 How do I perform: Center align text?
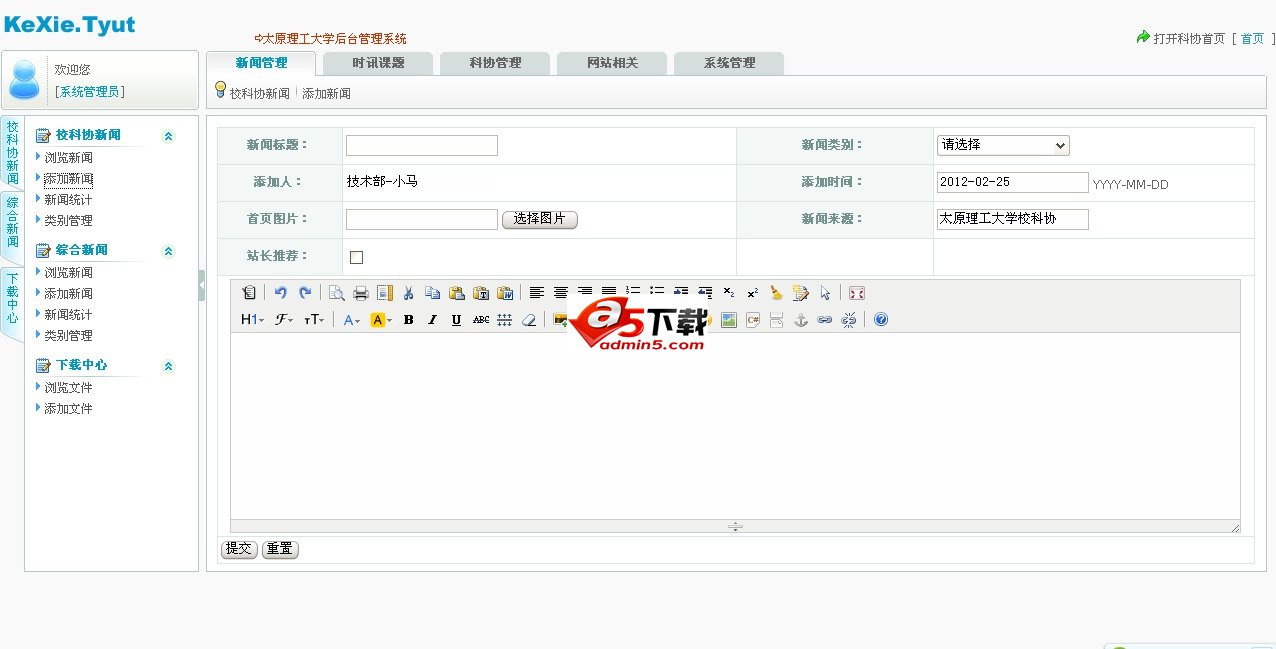coord(561,293)
